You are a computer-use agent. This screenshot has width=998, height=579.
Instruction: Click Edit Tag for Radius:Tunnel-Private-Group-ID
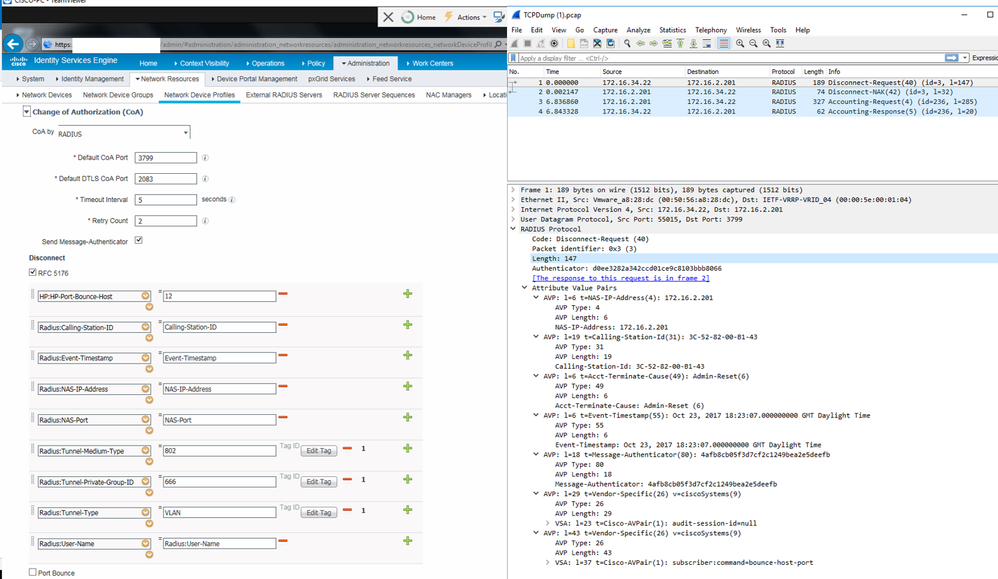click(319, 482)
